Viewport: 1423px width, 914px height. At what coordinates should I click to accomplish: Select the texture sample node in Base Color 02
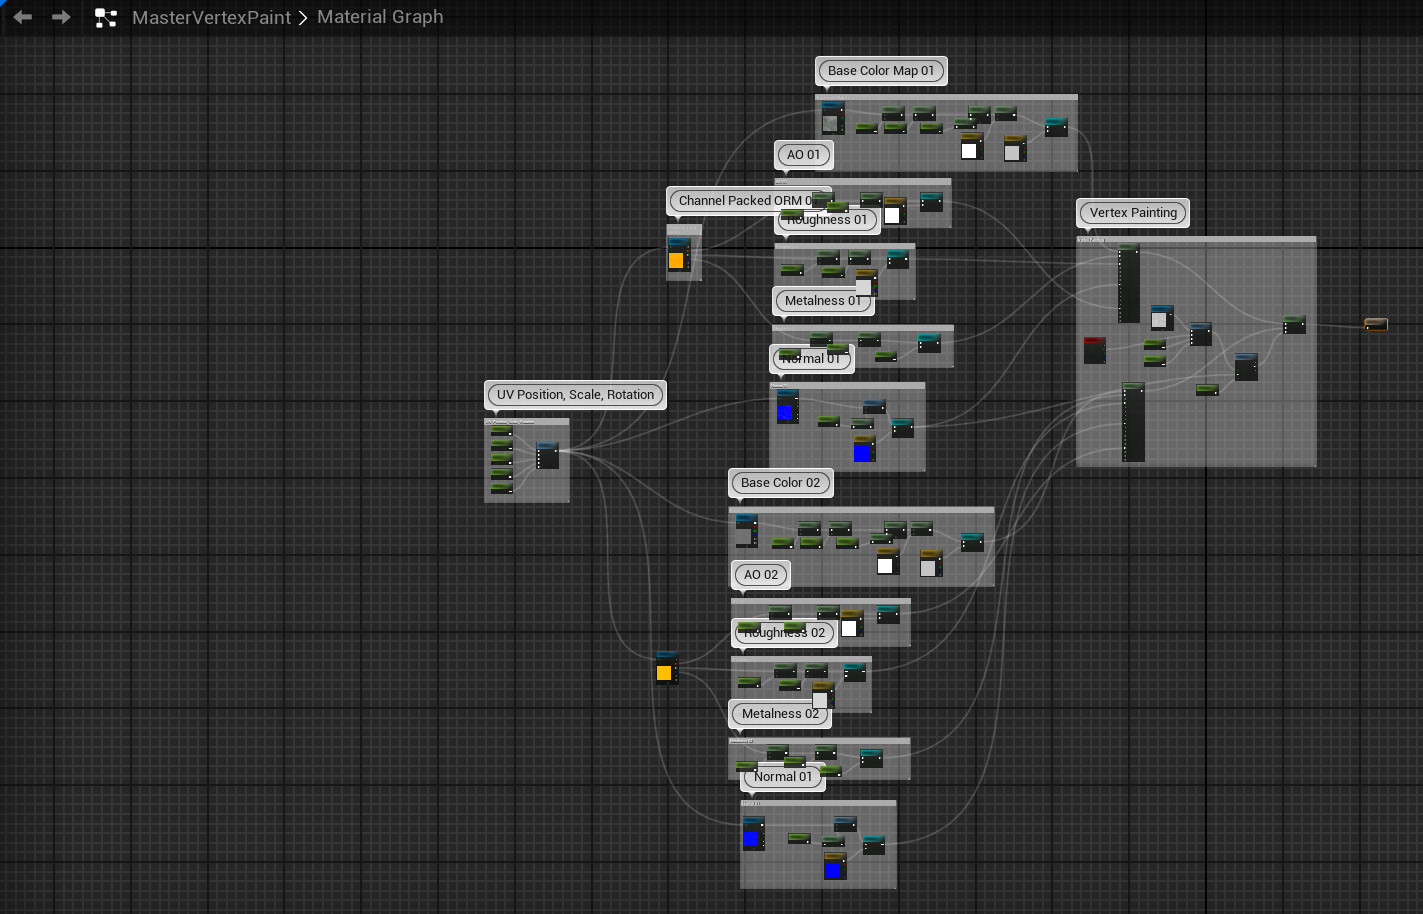746,531
